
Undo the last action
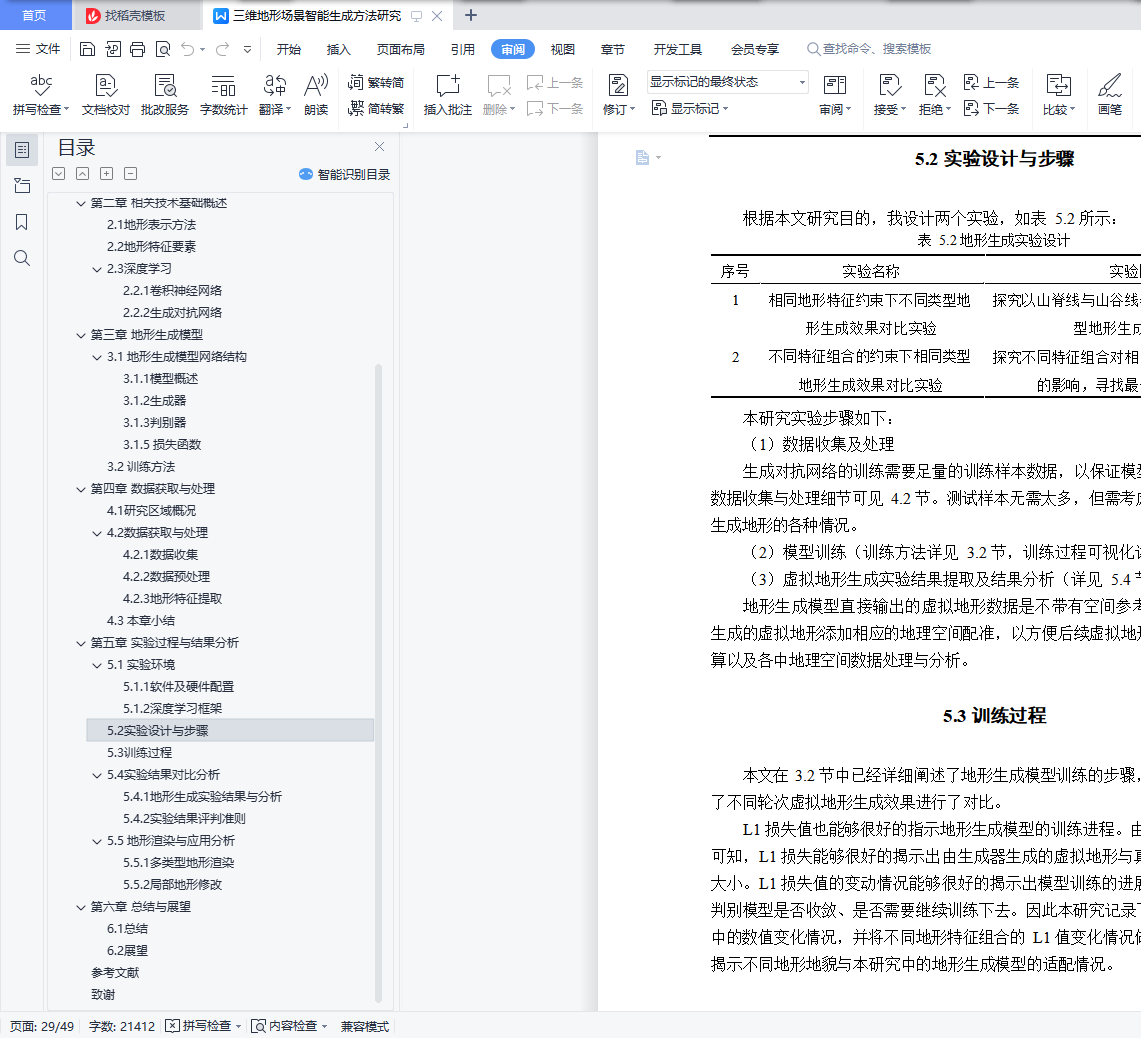pyautogui.click(x=188, y=49)
